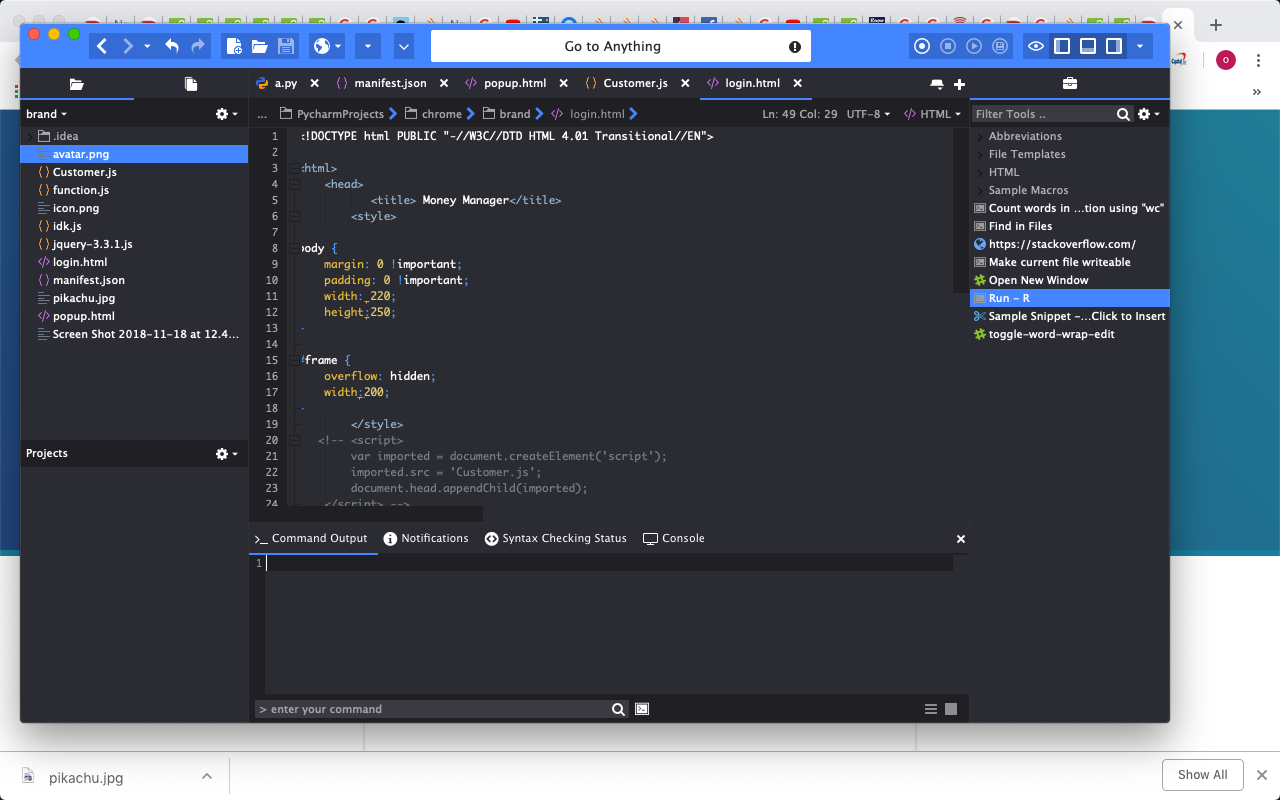This screenshot has width=1280, height=800.
Task: Click the breadcrumb ellipsis button
Action: coord(262,114)
